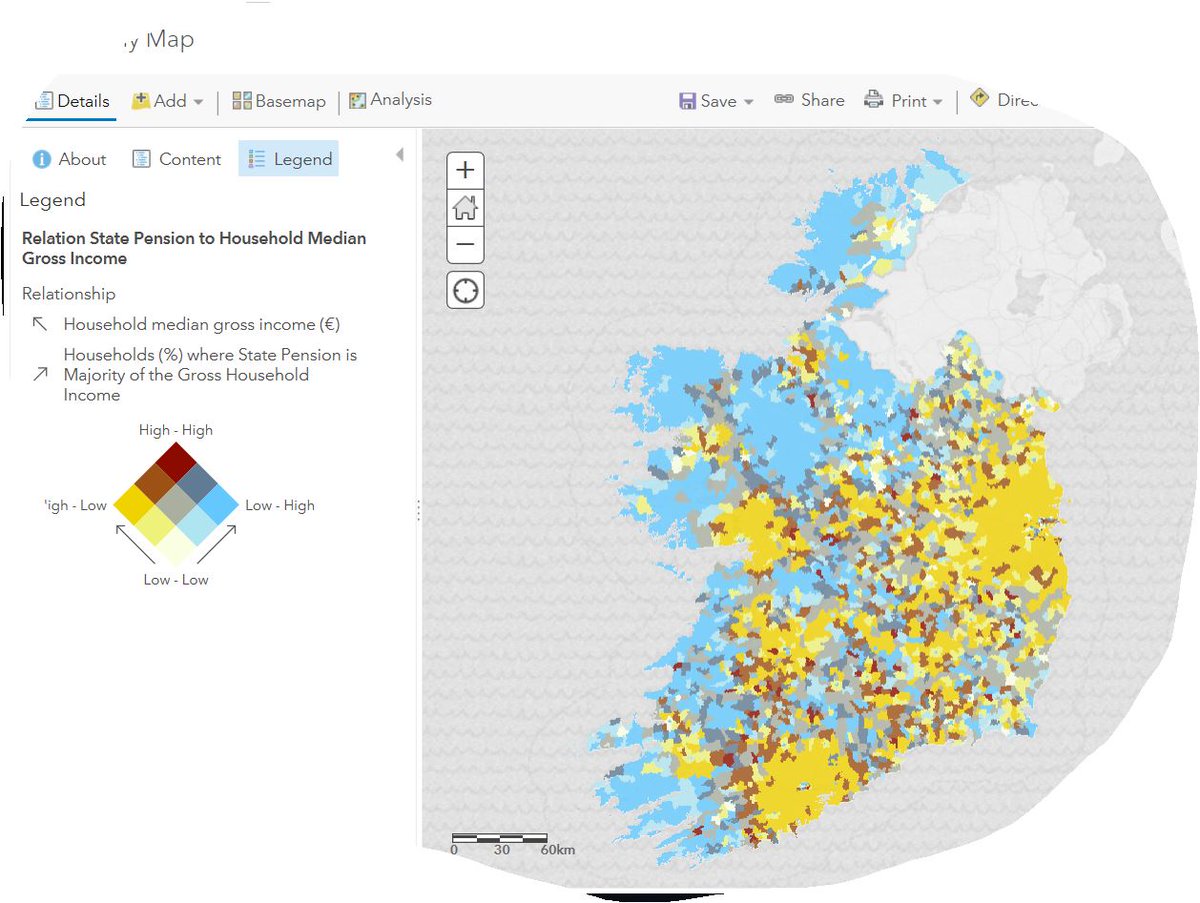Expand the Save dropdown menu
Screen dimensions: 1200x903
[748, 100]
